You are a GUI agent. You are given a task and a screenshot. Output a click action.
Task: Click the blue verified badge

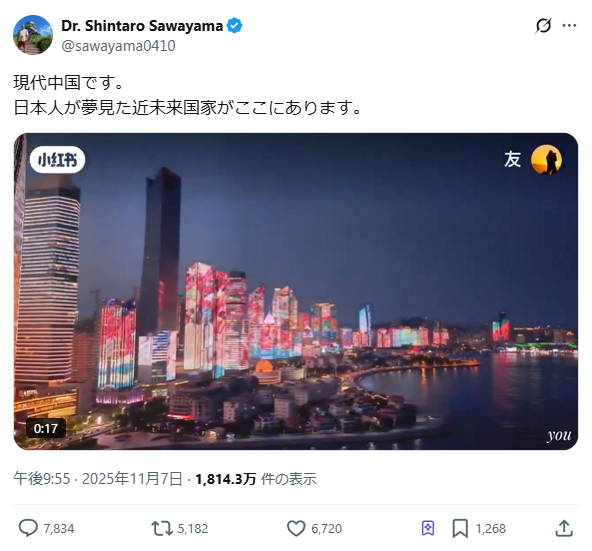234,26
